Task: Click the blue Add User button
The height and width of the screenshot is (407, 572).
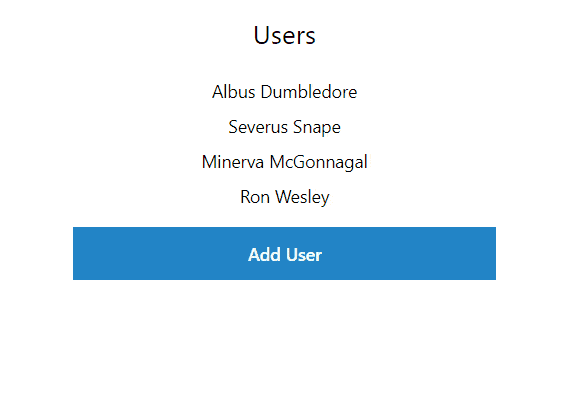Action: (x=284, y=253)
